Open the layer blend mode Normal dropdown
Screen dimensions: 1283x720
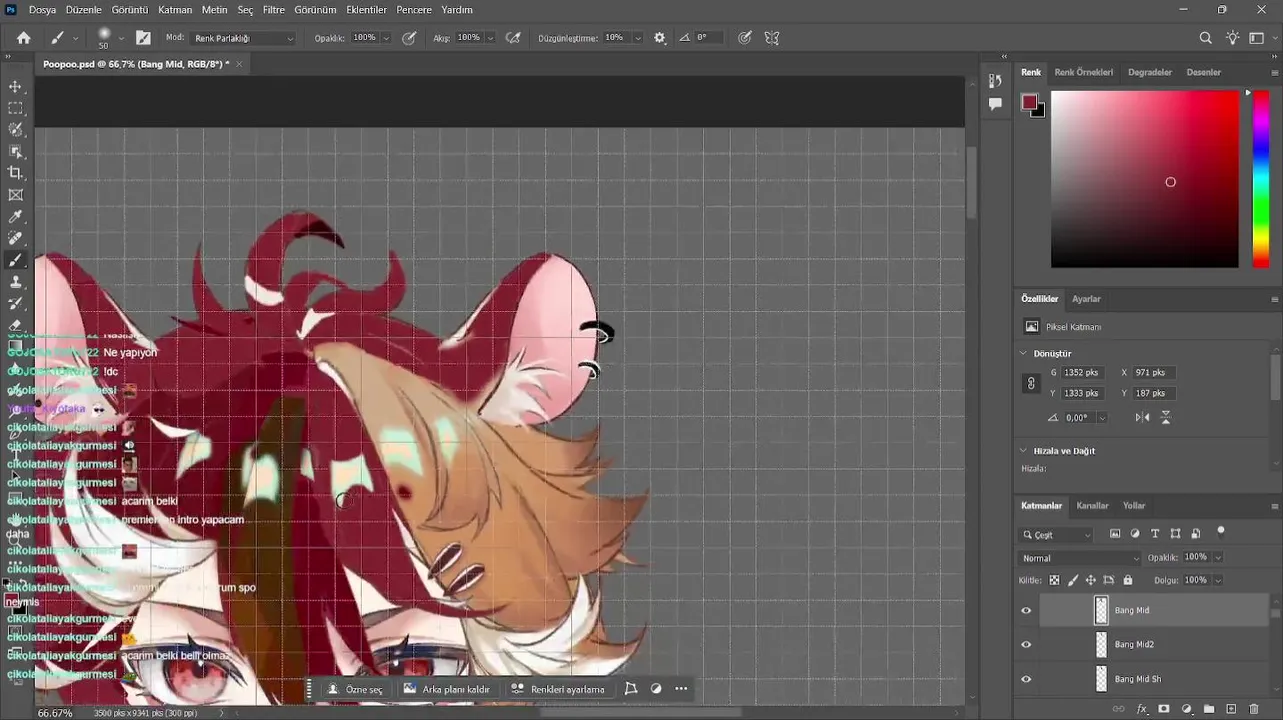coord(1079,558)
